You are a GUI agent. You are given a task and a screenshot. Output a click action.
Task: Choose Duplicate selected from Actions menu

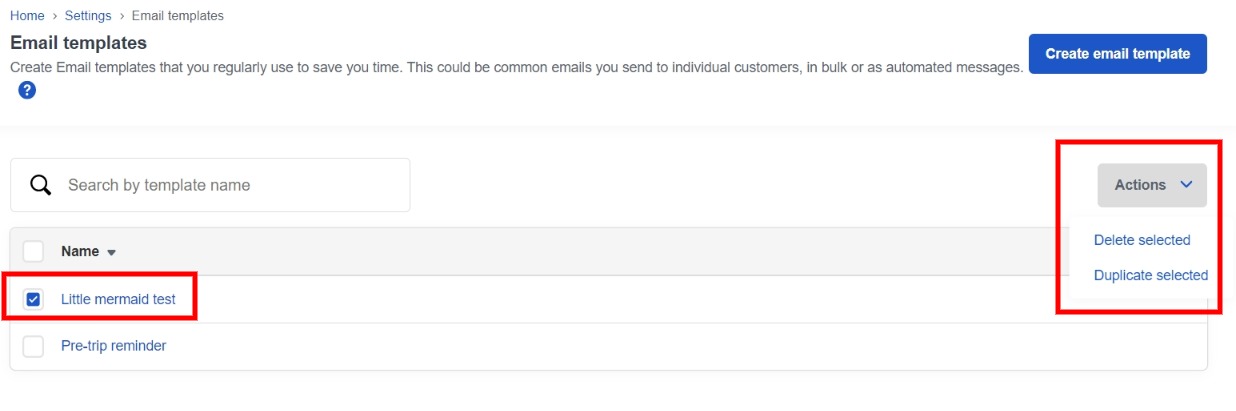(x=1151, y=275)
